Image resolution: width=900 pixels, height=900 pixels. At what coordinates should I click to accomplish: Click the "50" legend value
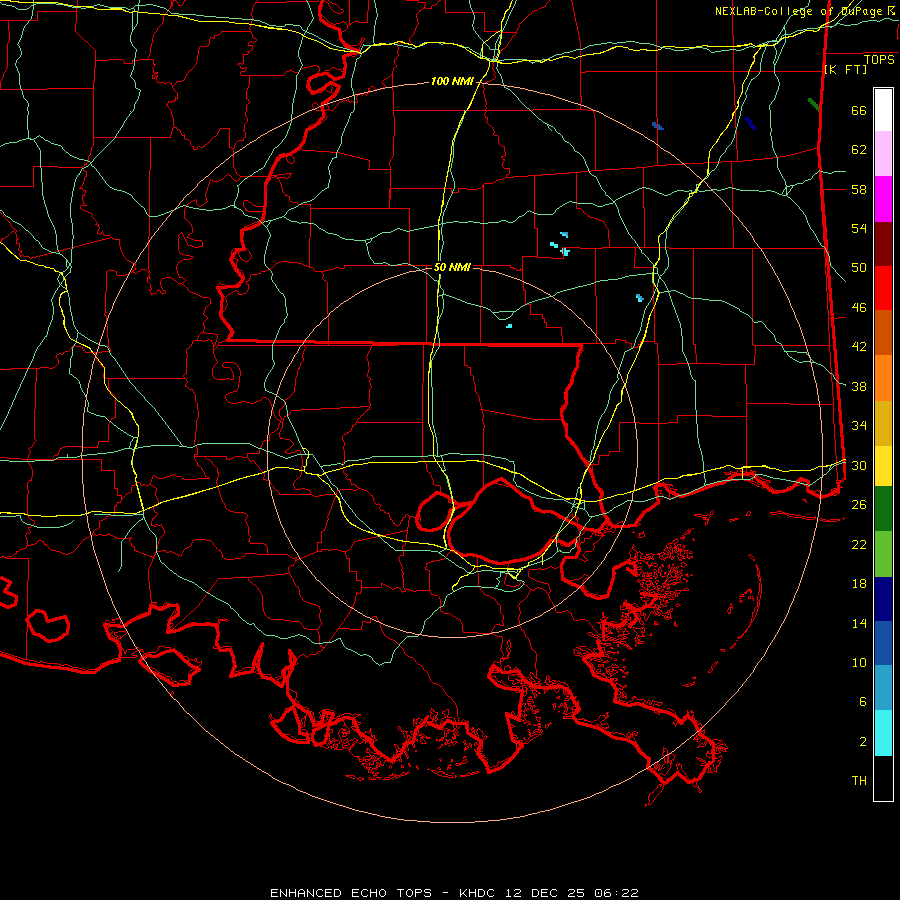(859, 268)
